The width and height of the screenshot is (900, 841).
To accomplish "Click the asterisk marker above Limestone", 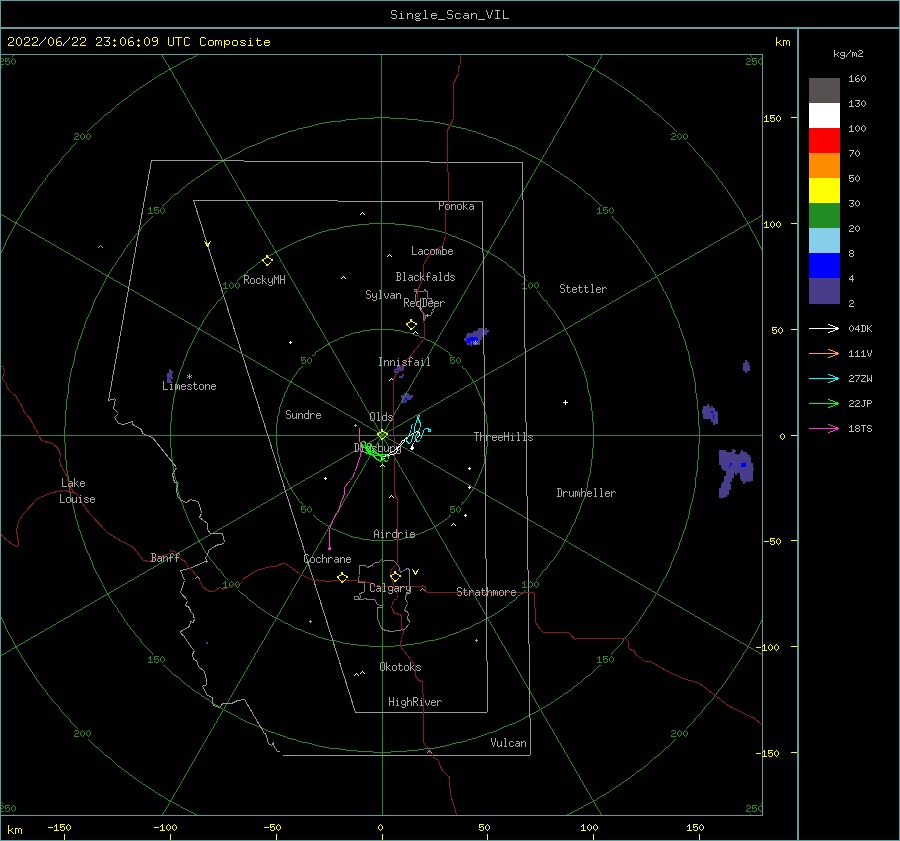I will pyautogui.click(x=189, y=377).
